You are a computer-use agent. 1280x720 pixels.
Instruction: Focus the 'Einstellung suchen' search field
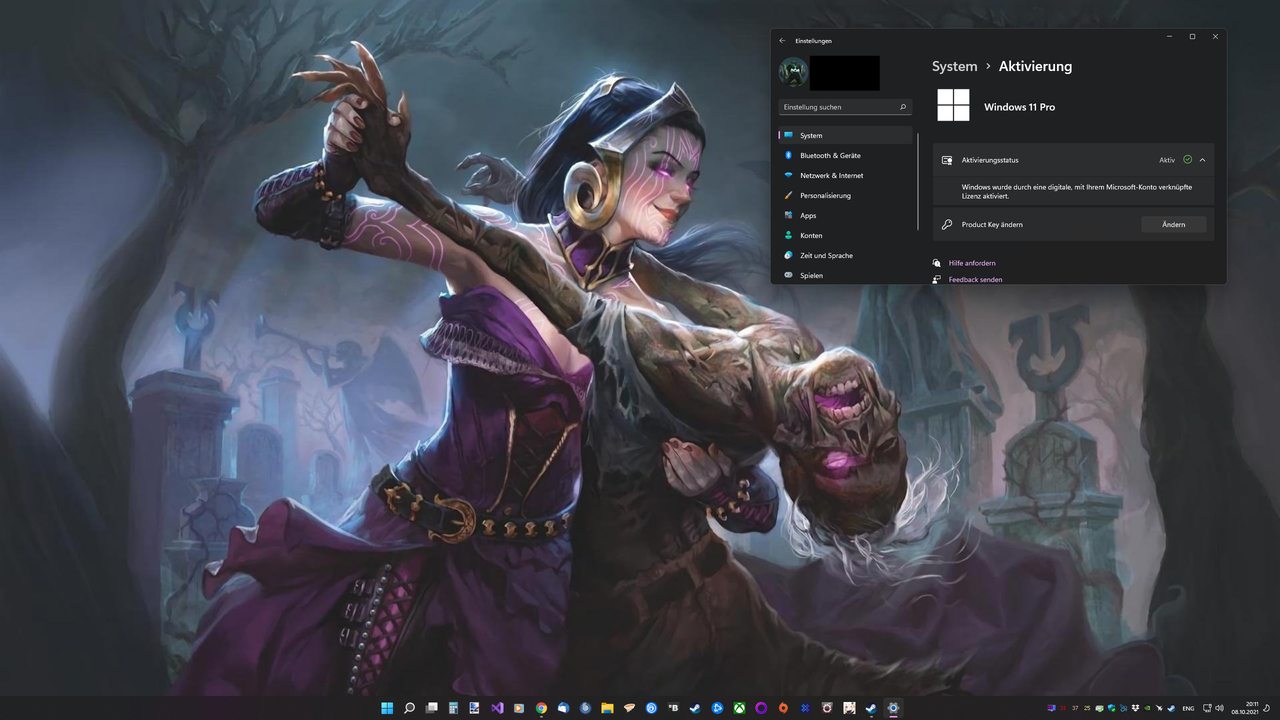(845, 107)
